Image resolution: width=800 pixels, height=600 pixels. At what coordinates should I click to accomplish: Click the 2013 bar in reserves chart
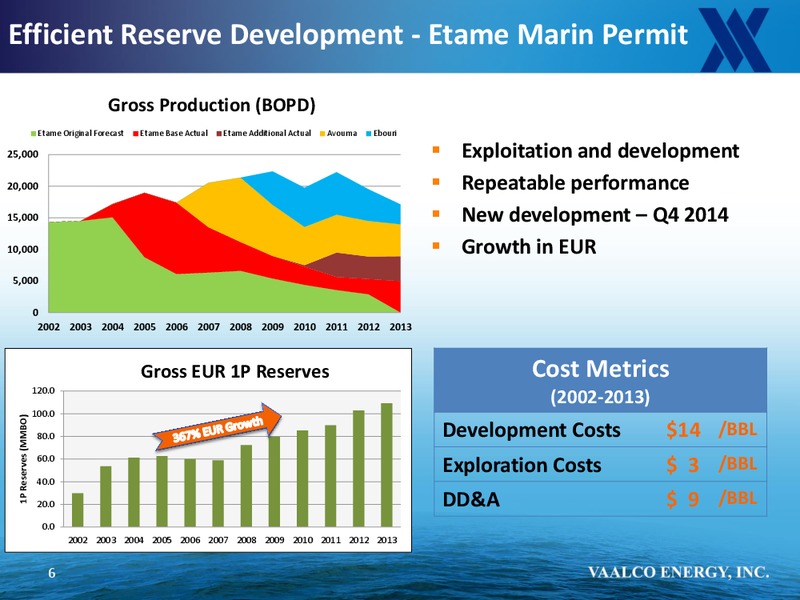[x=387, y=465]
